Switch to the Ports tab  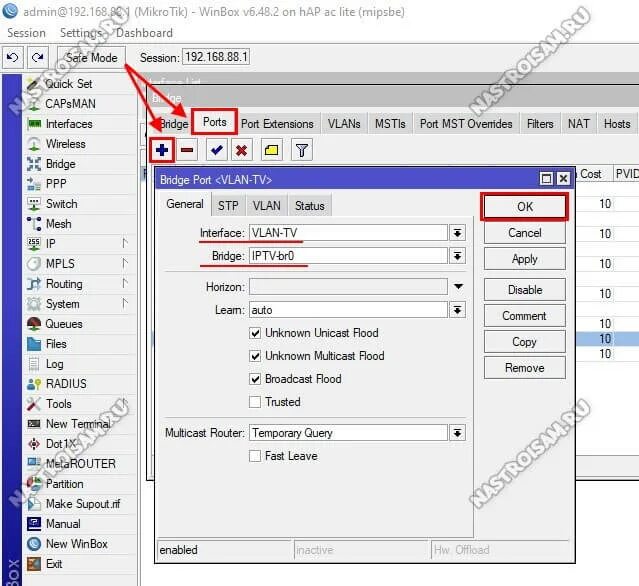pyautogui.click(x=214, y=122)
